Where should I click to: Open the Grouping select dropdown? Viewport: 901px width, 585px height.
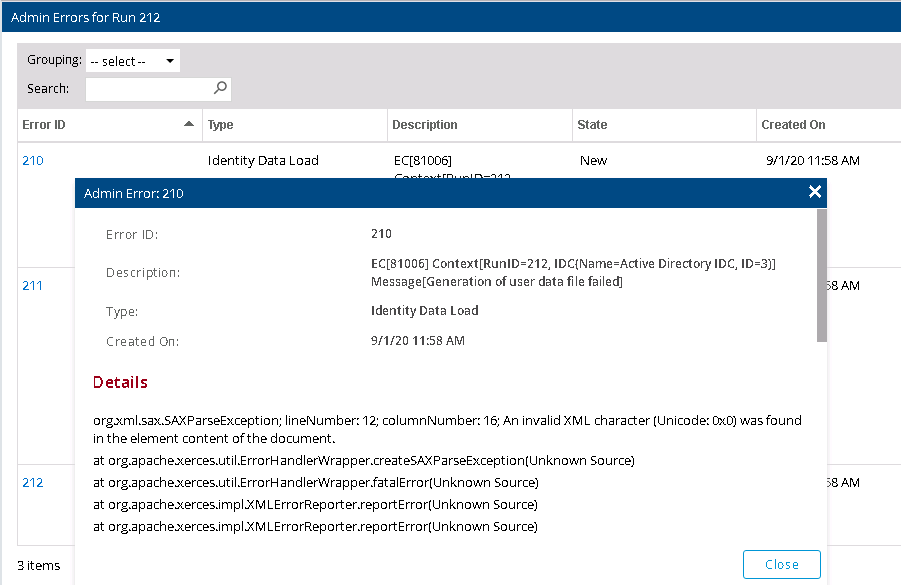click(x=132, y=61)
